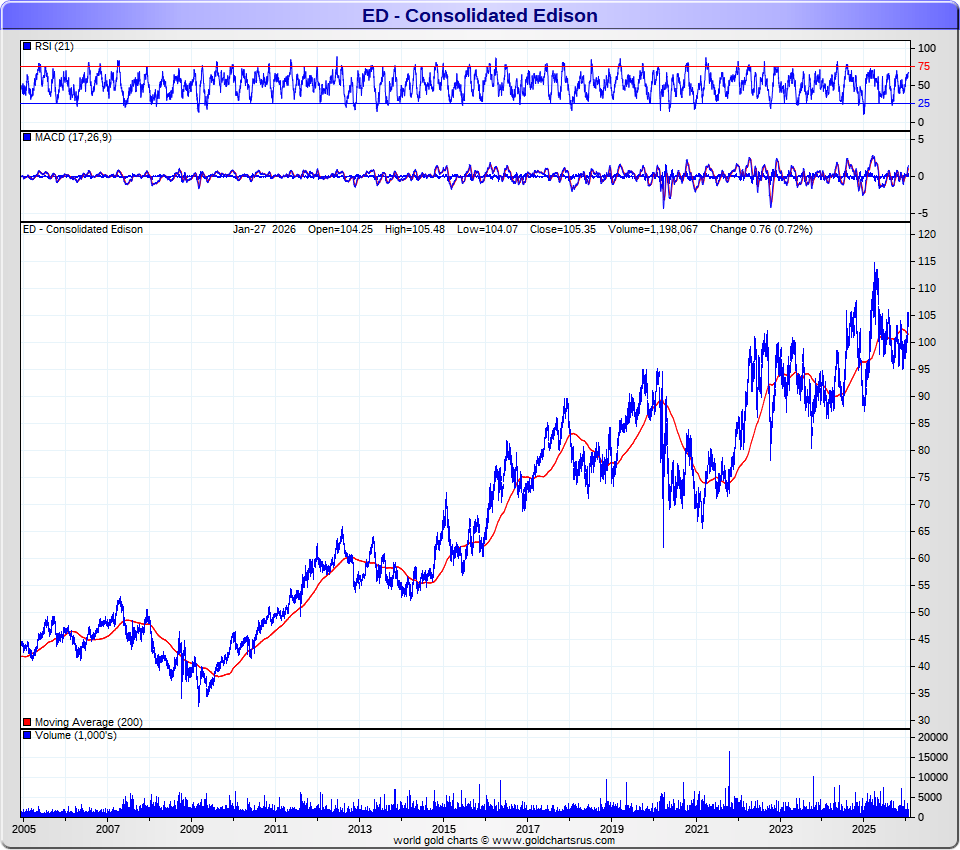The width and height of the screenshot is (960, 850).
Task: Click the RSI 100 axis label
Action: [927, 48]
